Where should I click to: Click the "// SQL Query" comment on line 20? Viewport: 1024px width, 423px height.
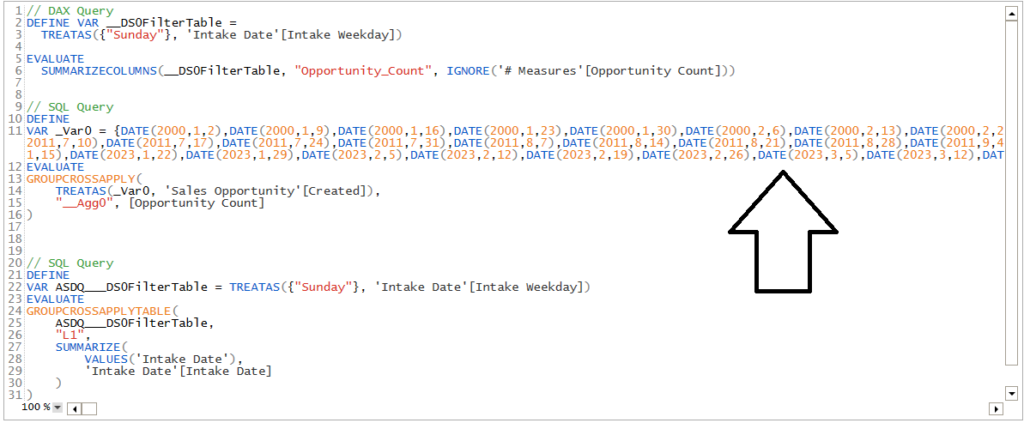point(69,263)
